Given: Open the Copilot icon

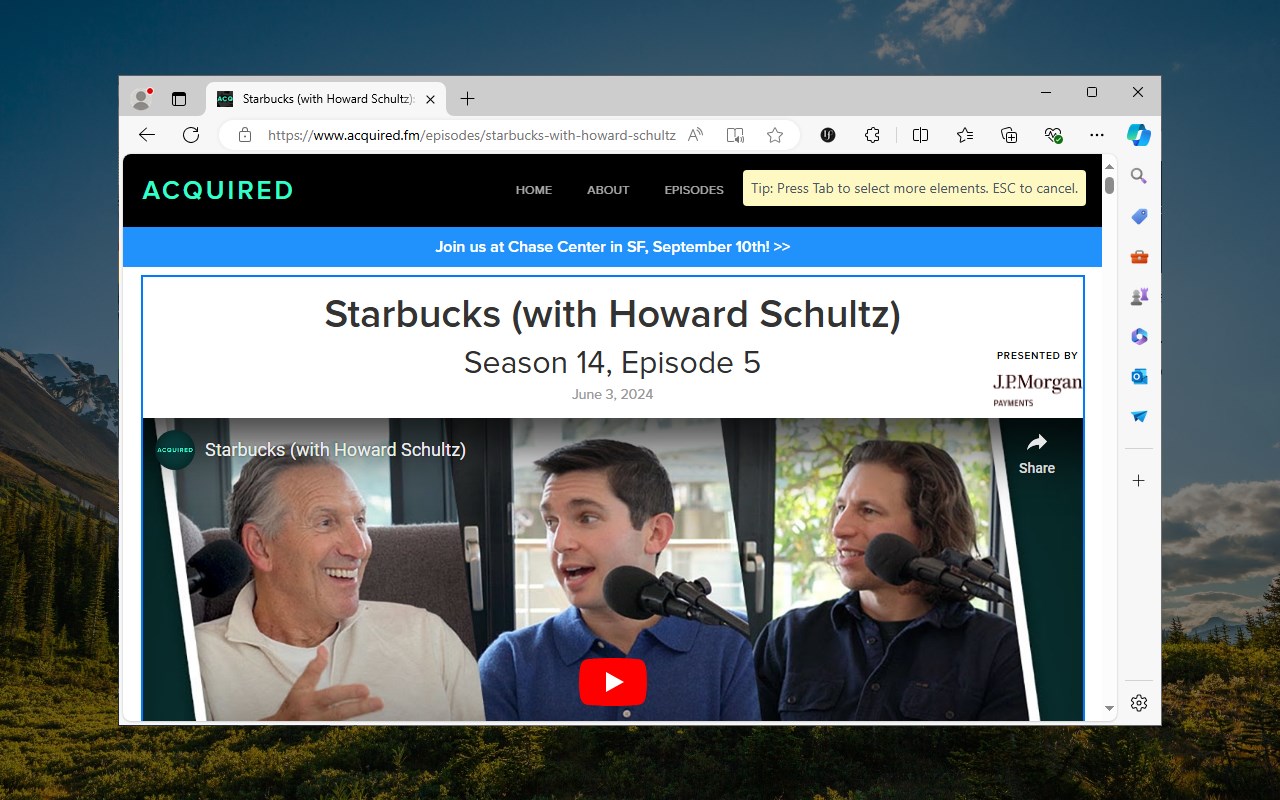Looking at the screenshot, I should 1139,135.
